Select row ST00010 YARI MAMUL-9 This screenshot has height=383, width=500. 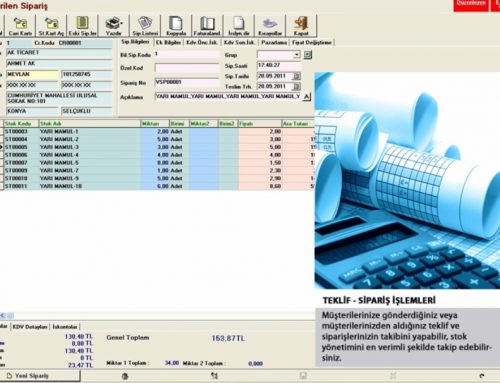click(158, 178)
